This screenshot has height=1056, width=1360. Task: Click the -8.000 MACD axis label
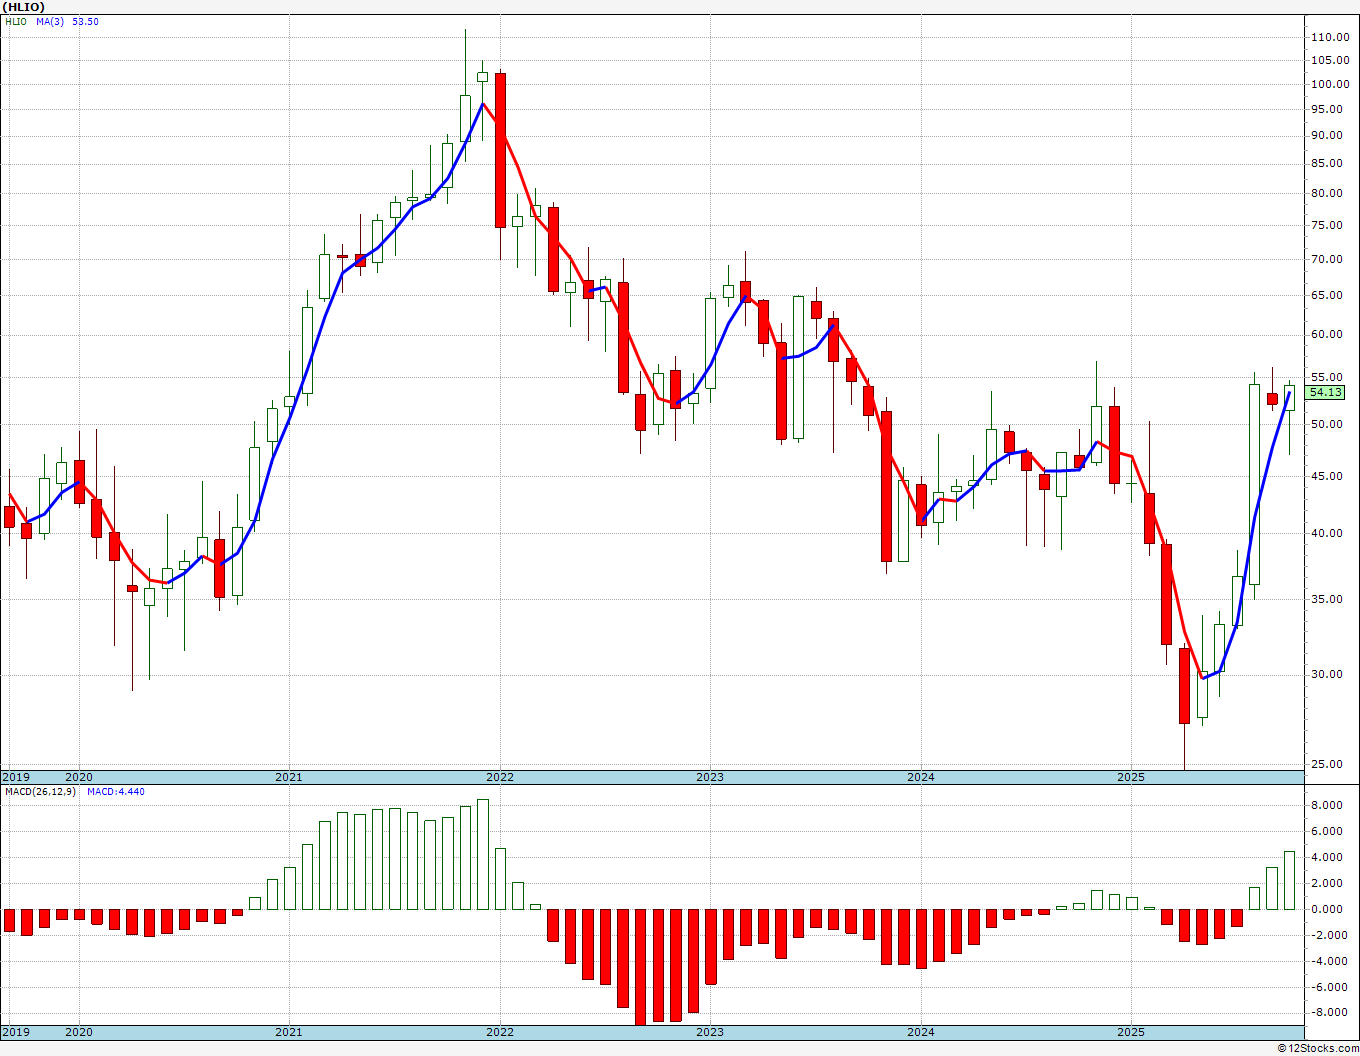pos(1328,1013)
